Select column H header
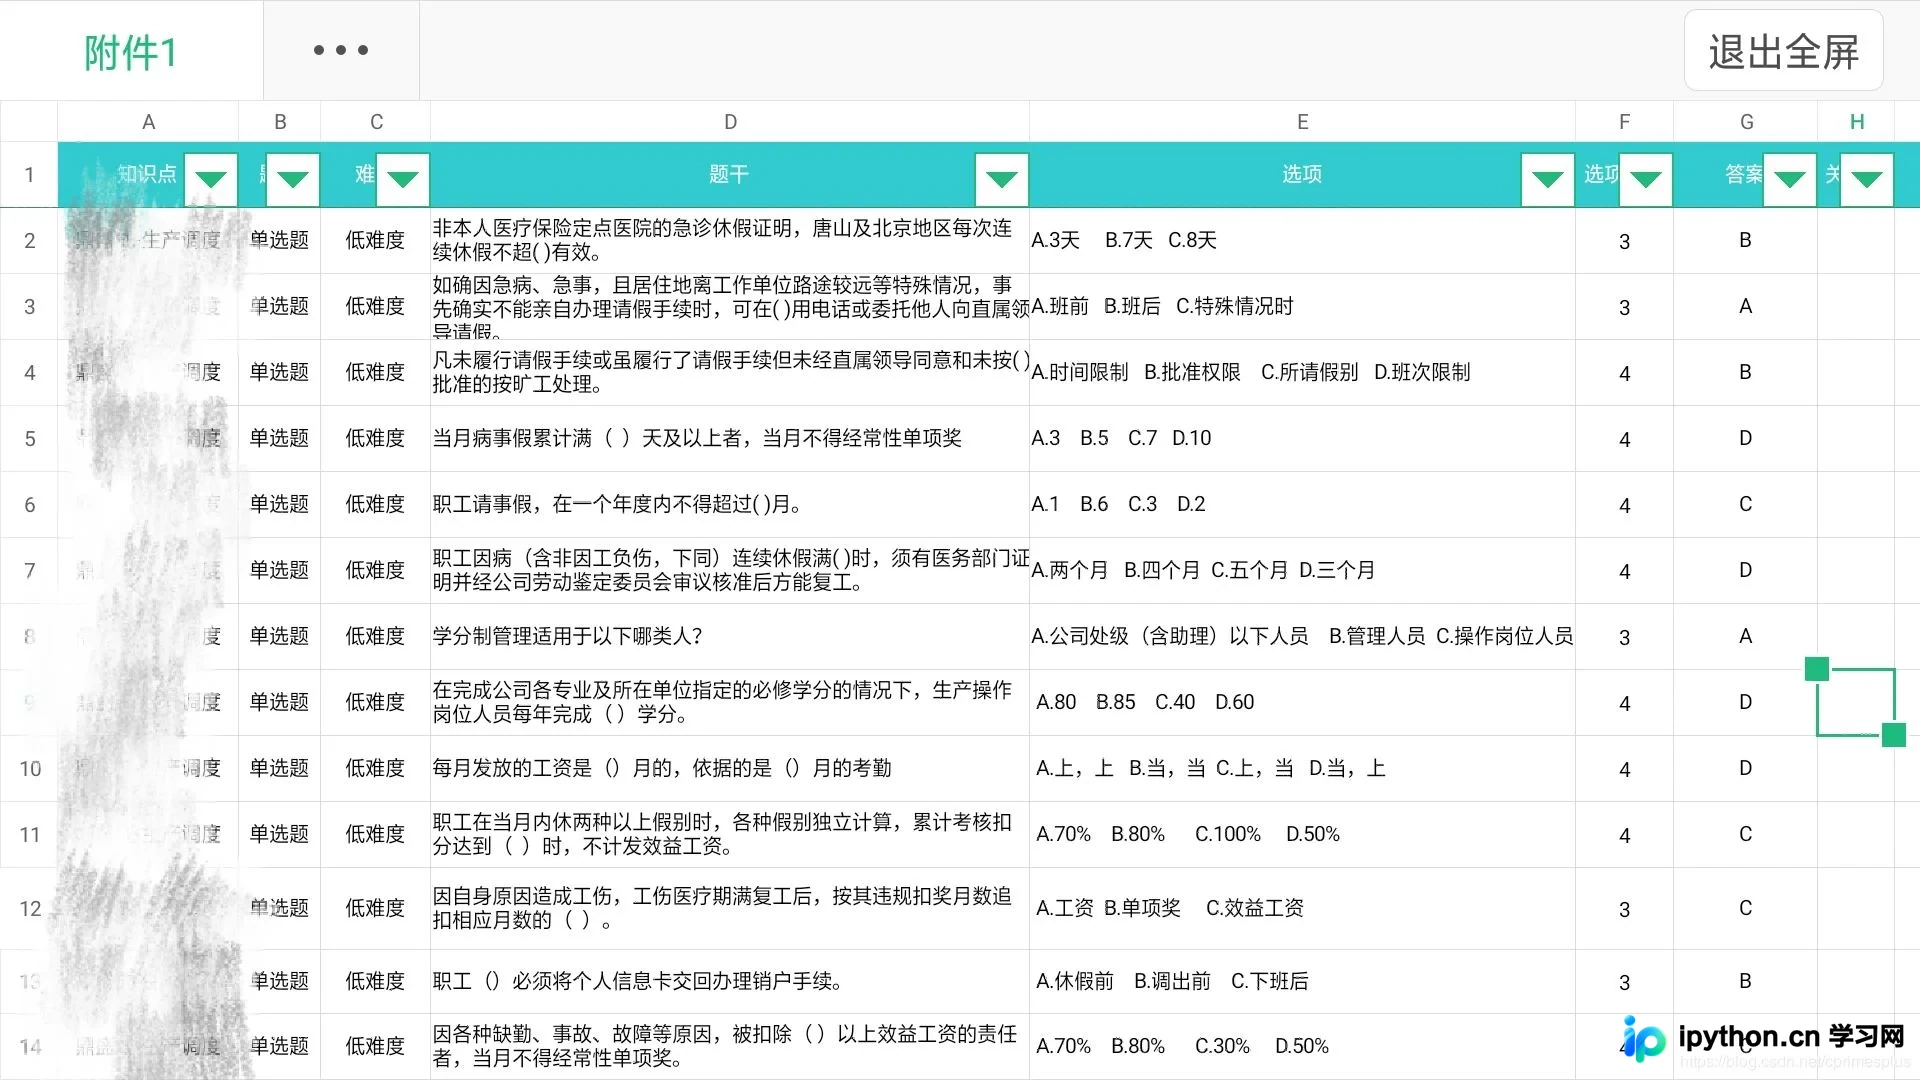Viewport: 1920px width, 1080px height. point(1857,122)
